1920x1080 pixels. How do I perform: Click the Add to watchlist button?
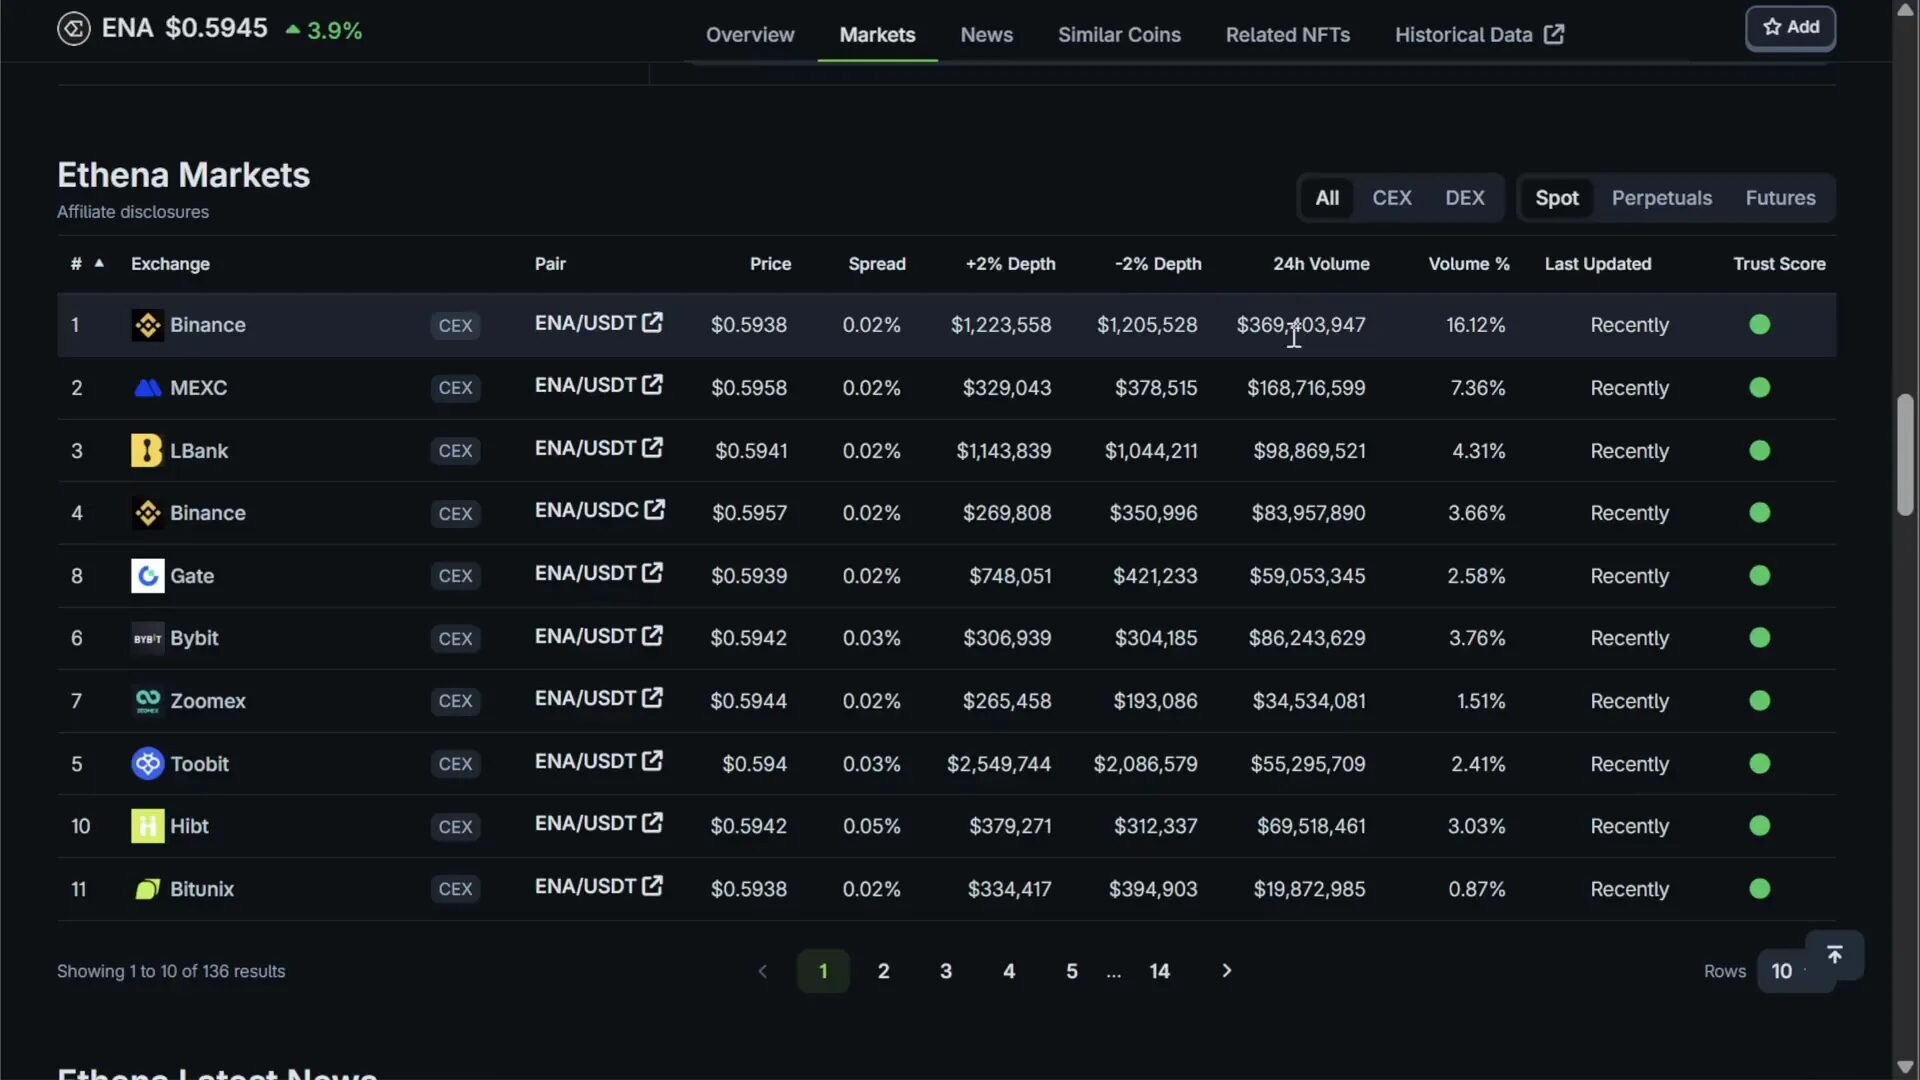(1789, 27)
